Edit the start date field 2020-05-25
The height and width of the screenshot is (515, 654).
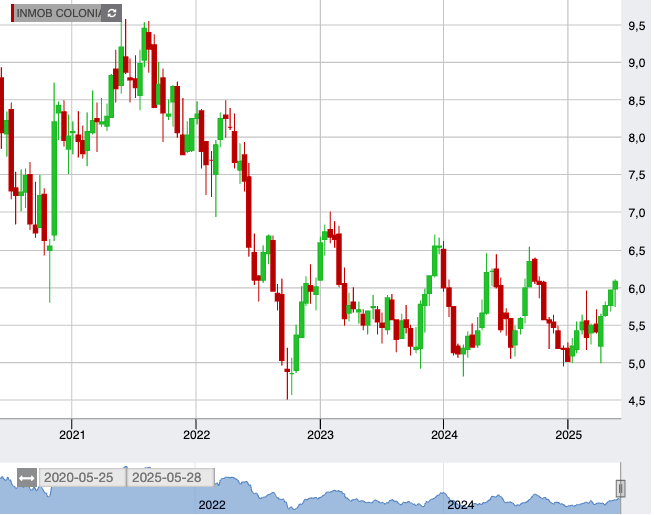pos(82,477)
